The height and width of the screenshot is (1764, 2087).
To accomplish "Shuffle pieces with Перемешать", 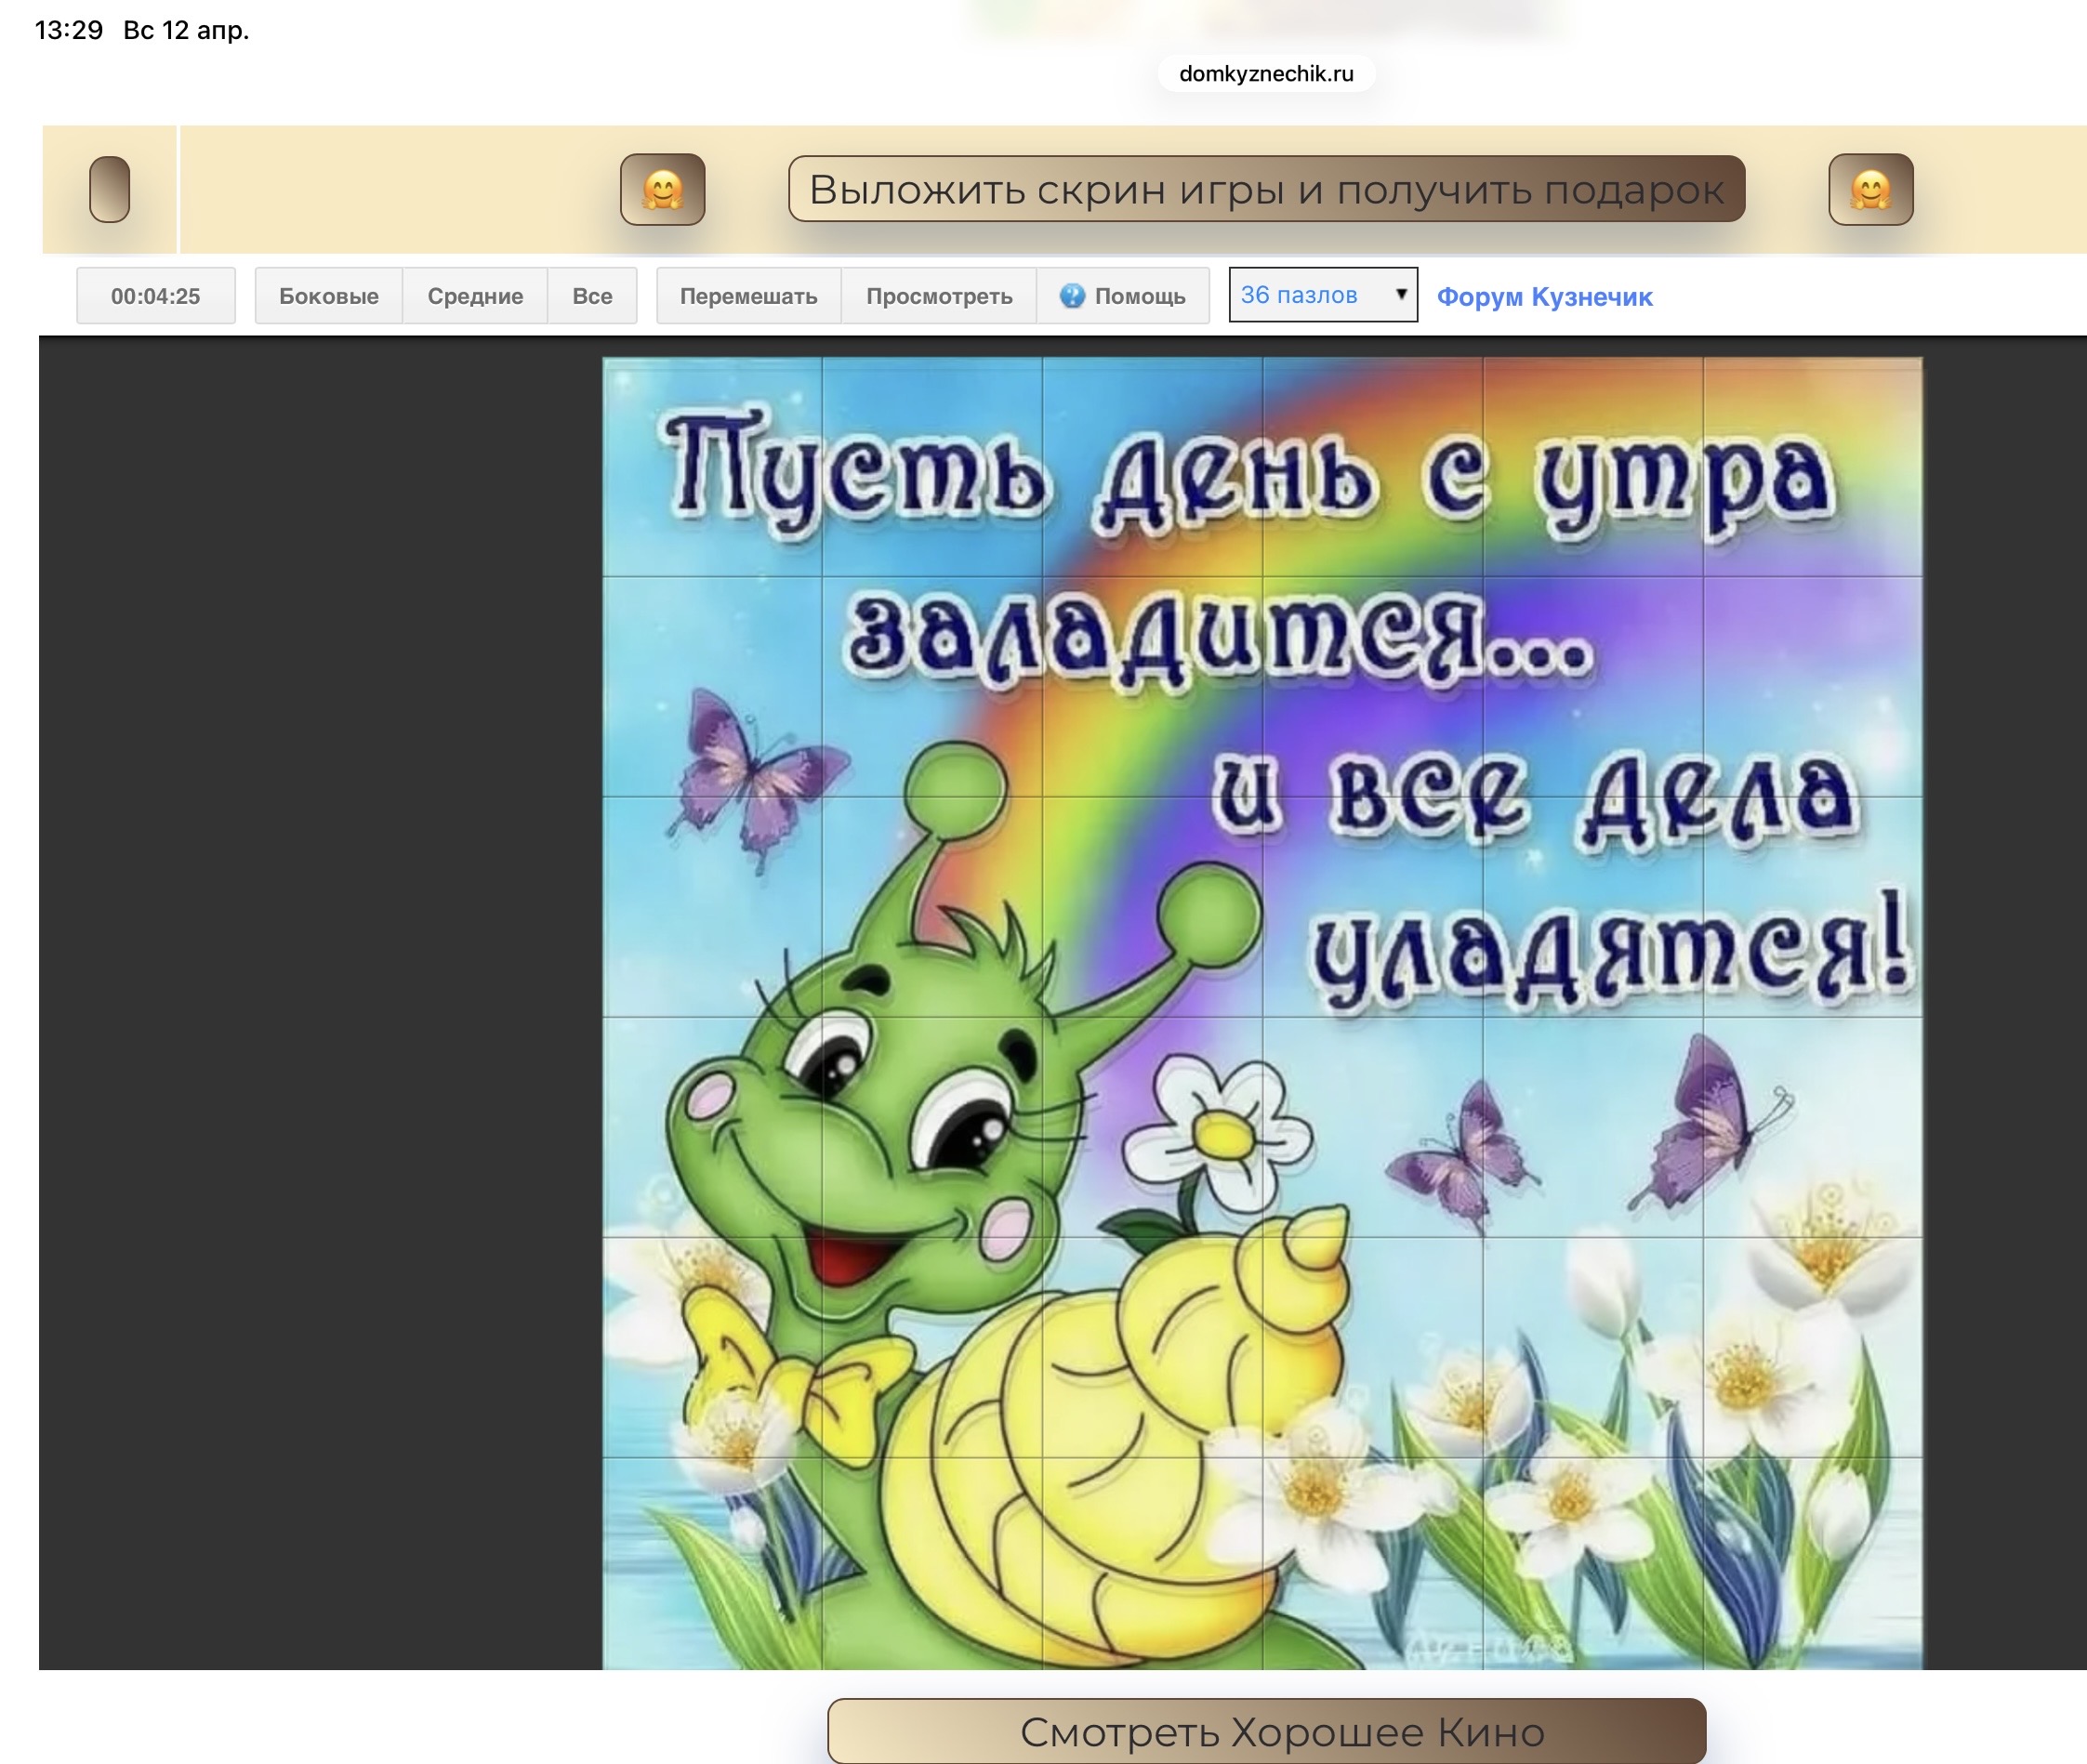I will 748,296.
